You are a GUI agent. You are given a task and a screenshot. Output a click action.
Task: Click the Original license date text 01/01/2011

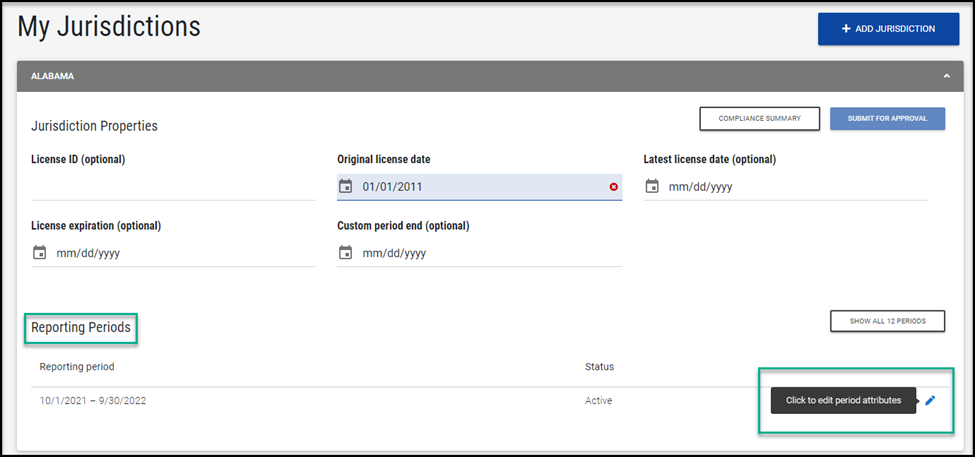pyautogui.click(x=394, y=187)
